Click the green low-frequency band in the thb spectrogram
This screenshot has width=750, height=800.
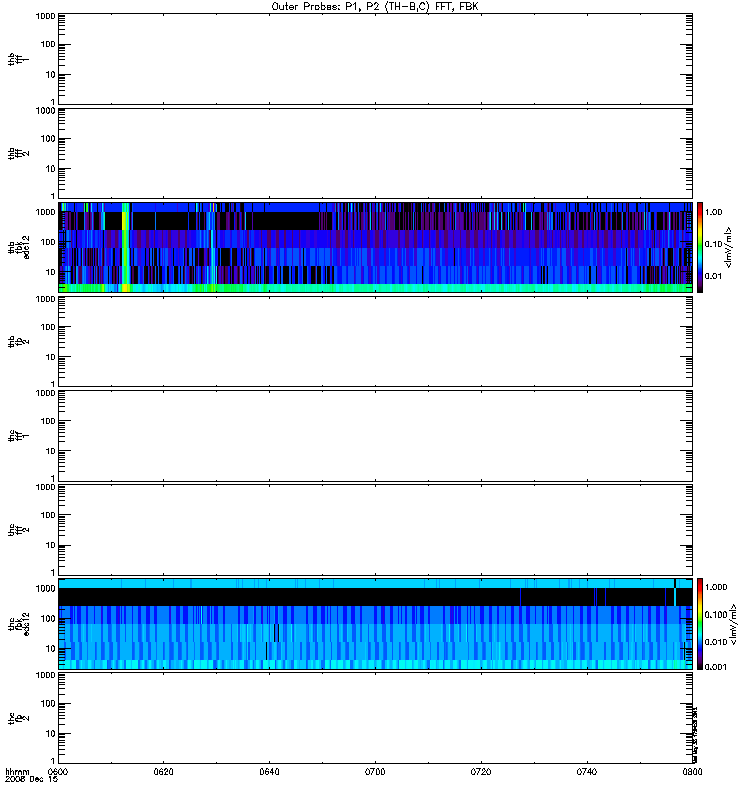pos(375,288)
